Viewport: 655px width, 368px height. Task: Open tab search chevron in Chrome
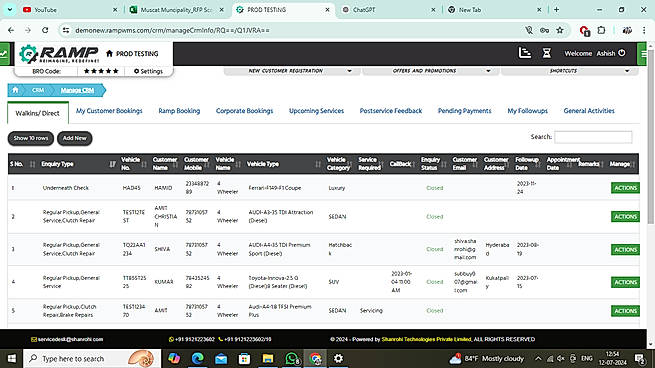pos(10,10)
